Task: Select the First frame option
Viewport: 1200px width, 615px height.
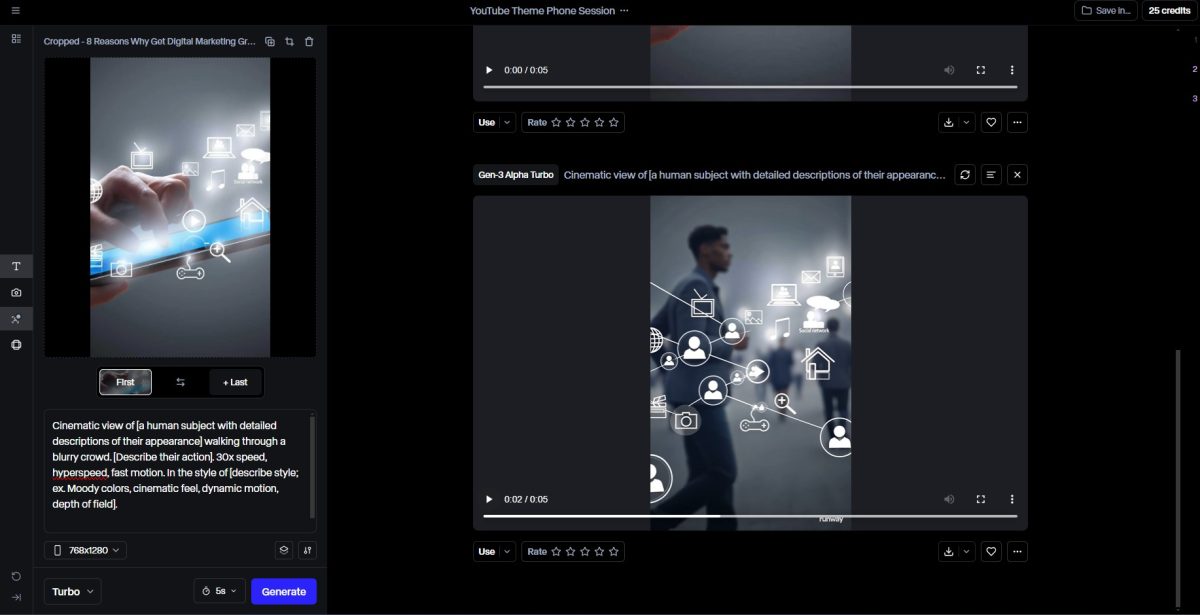Action: 126,382
